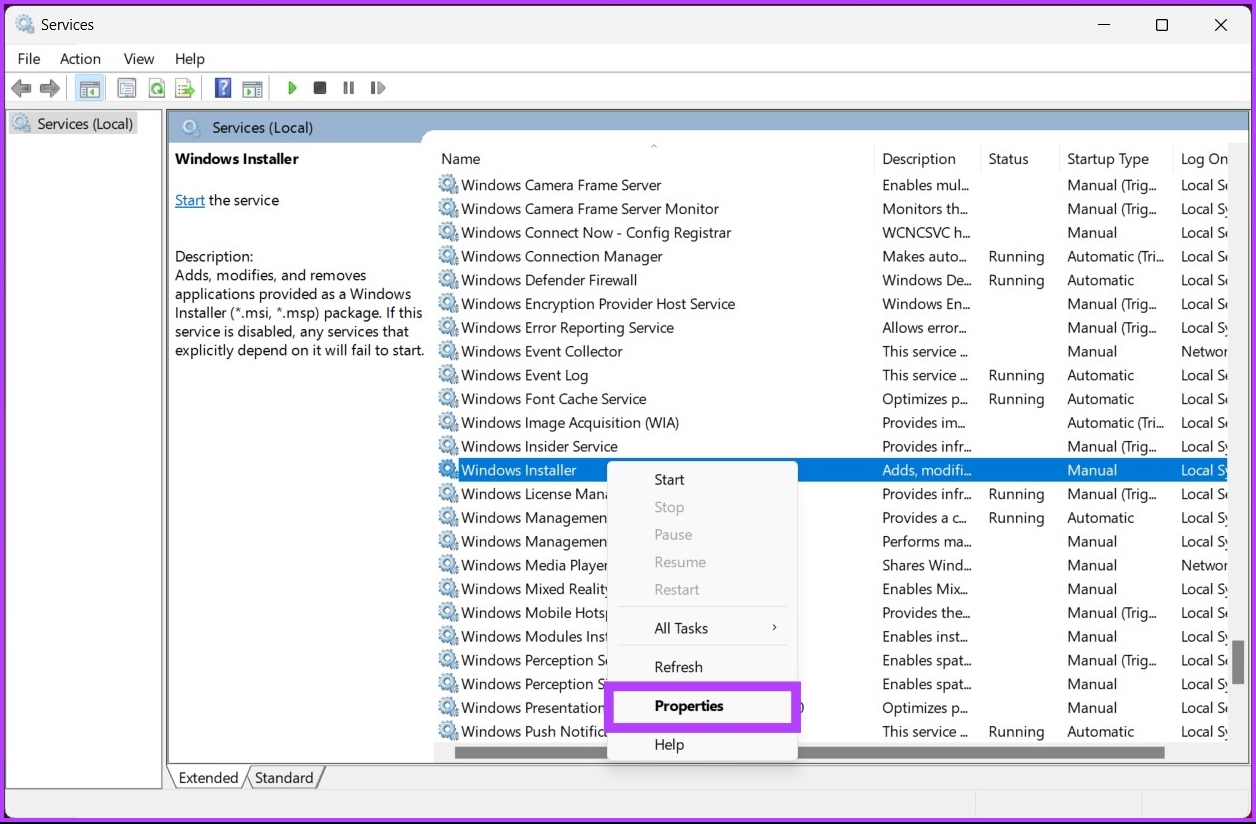Select the Windows Event Collector row
This screenshot has width=1256, height=824.
tap(833, 351)
